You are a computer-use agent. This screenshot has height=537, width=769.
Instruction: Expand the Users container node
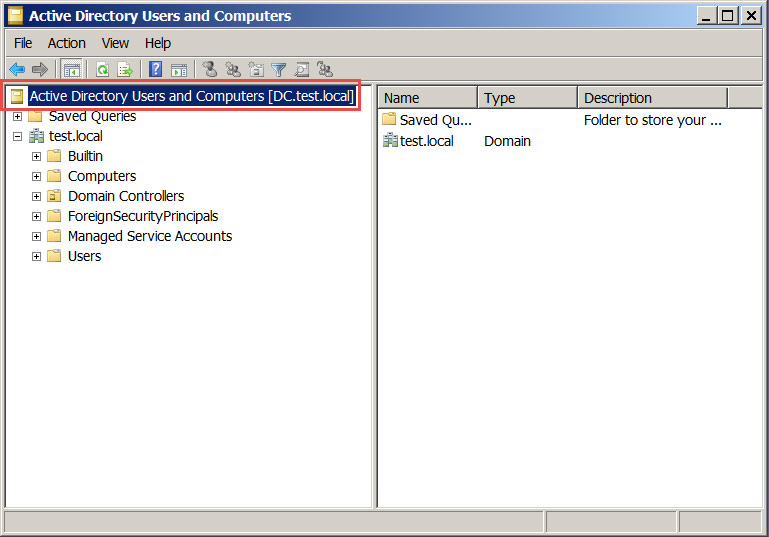(x=36, y=256)
